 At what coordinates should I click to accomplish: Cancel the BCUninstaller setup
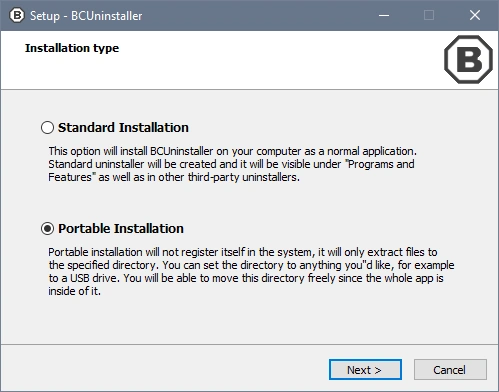pos(450,369)
